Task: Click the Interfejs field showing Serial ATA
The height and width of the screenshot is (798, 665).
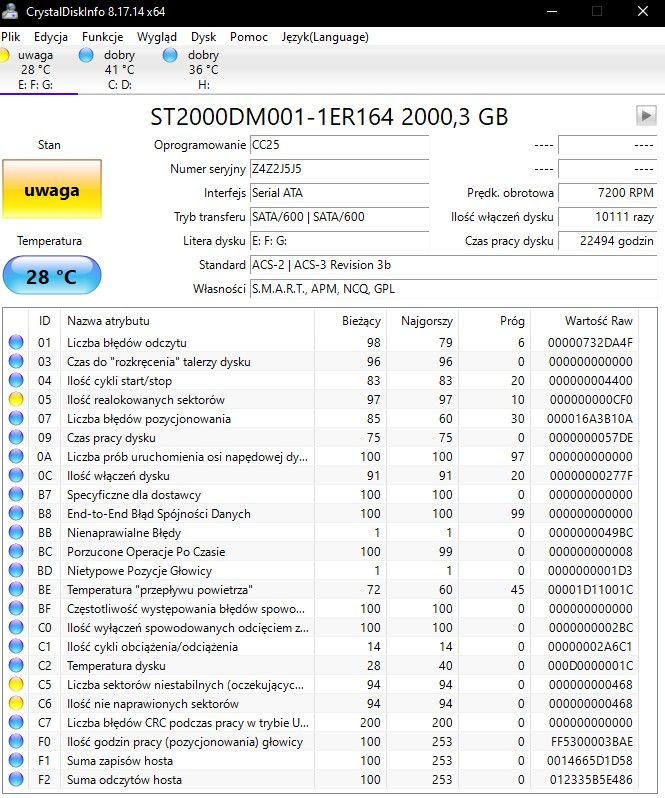Action: pyautogui.click(x=339, y=193)
